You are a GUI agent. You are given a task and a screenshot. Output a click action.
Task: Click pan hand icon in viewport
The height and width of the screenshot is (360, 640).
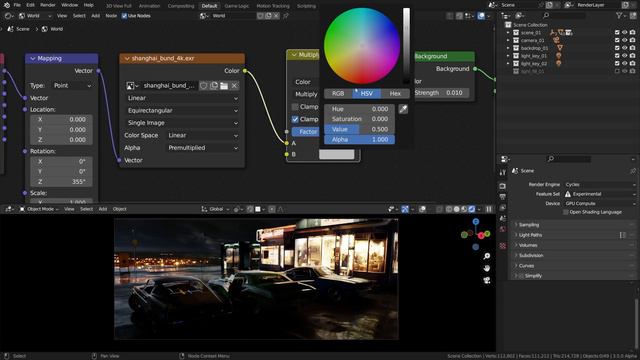[x=487, y=268]
